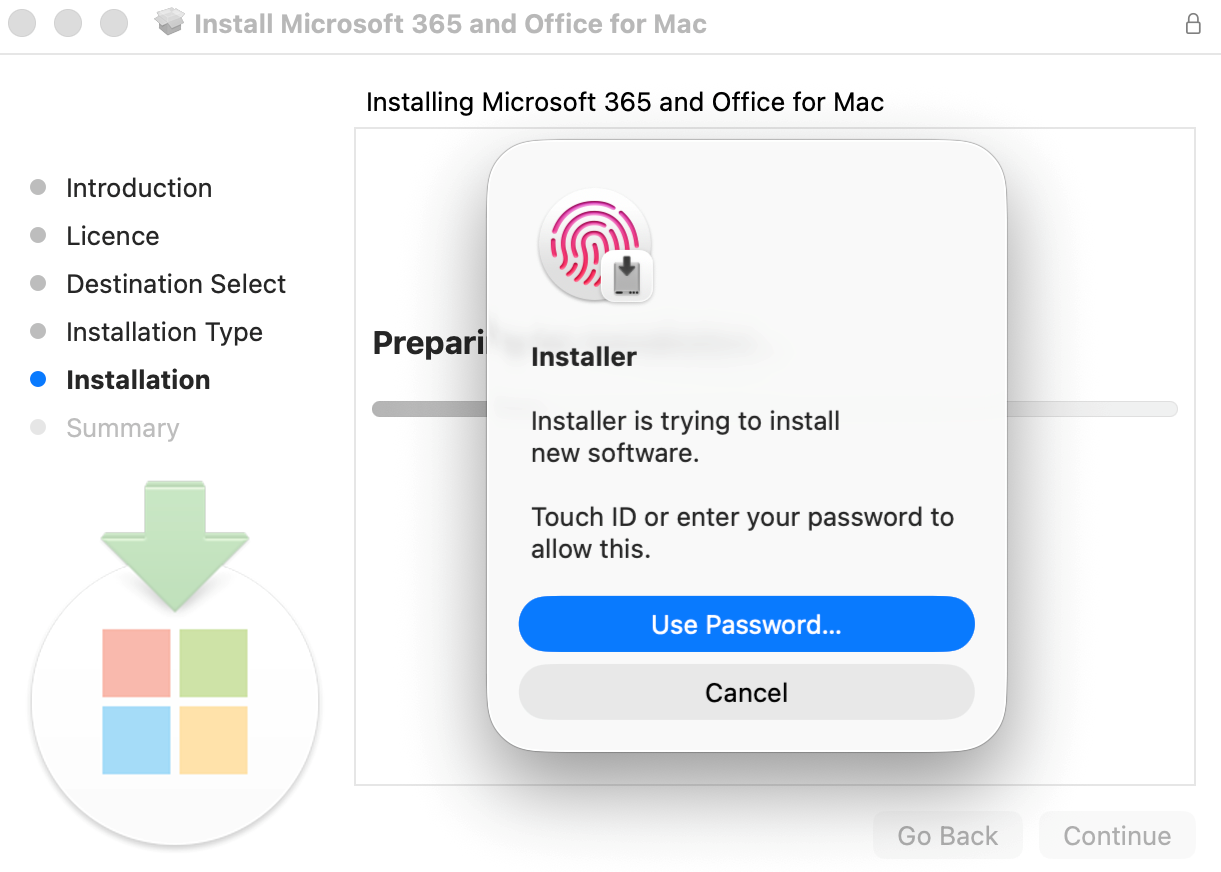Cancel the Installer authentication prompt

[746, 692]
